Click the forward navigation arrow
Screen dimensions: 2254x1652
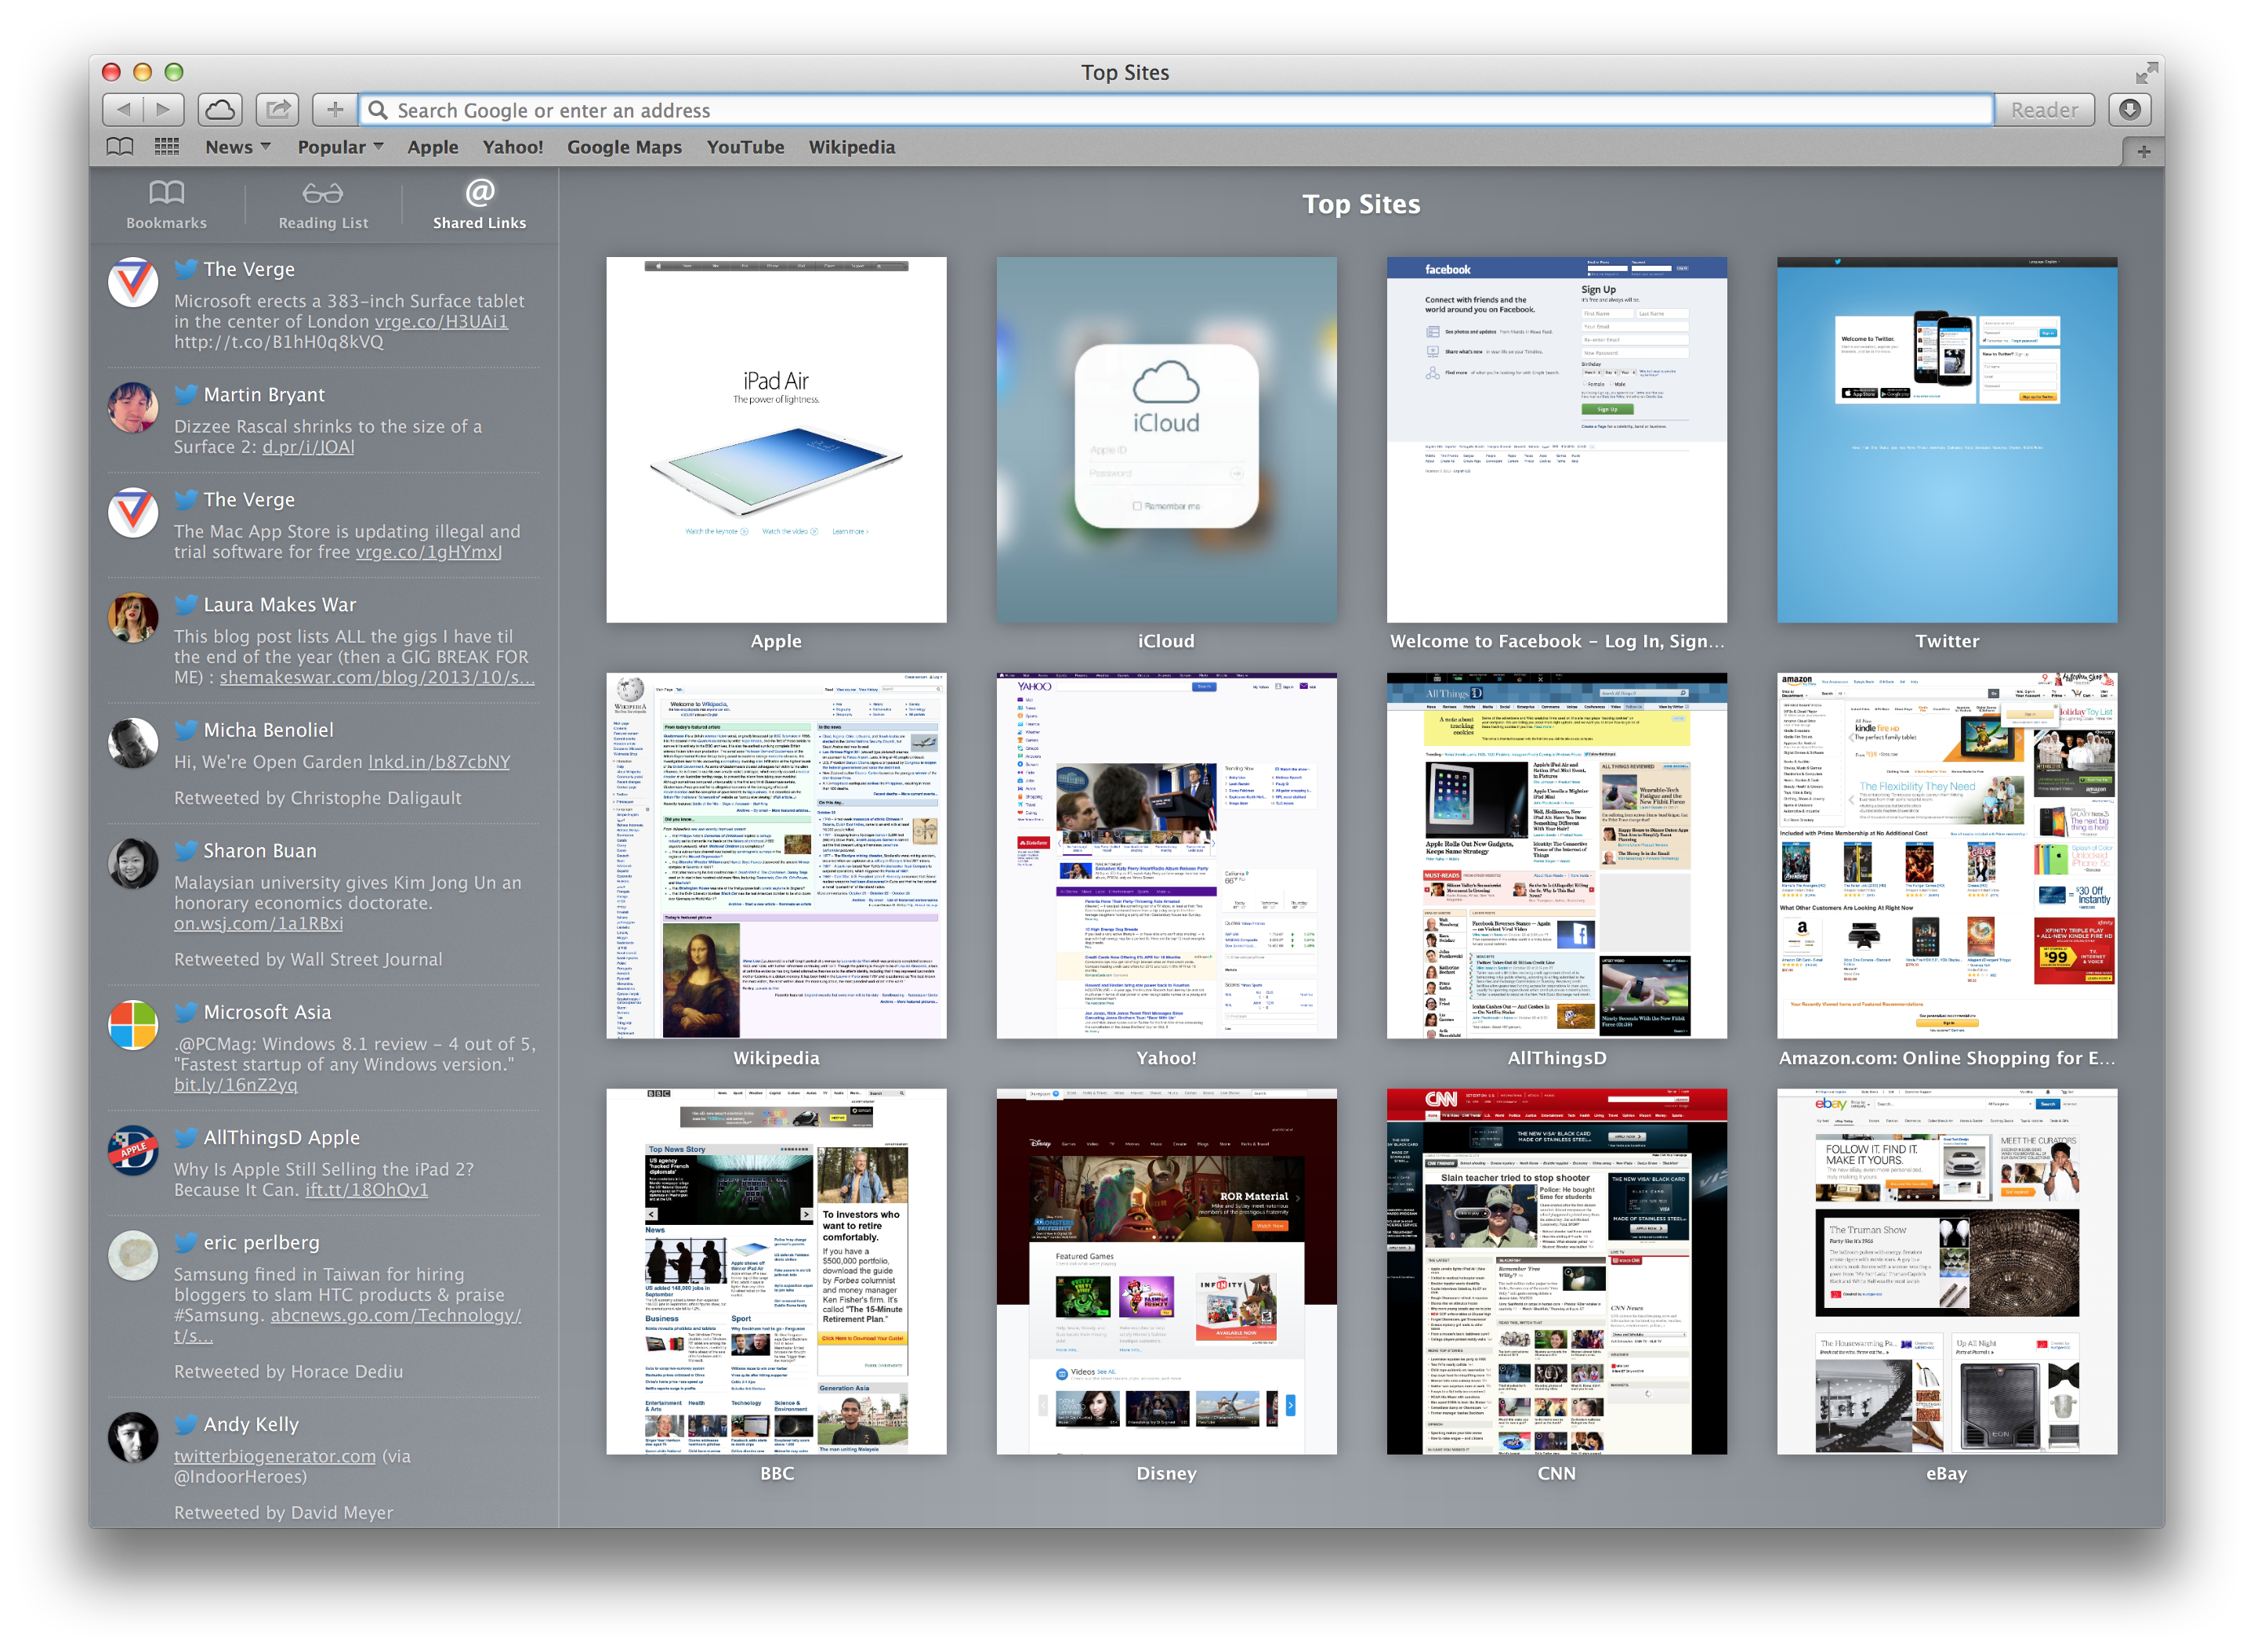[x=163, y=109]
